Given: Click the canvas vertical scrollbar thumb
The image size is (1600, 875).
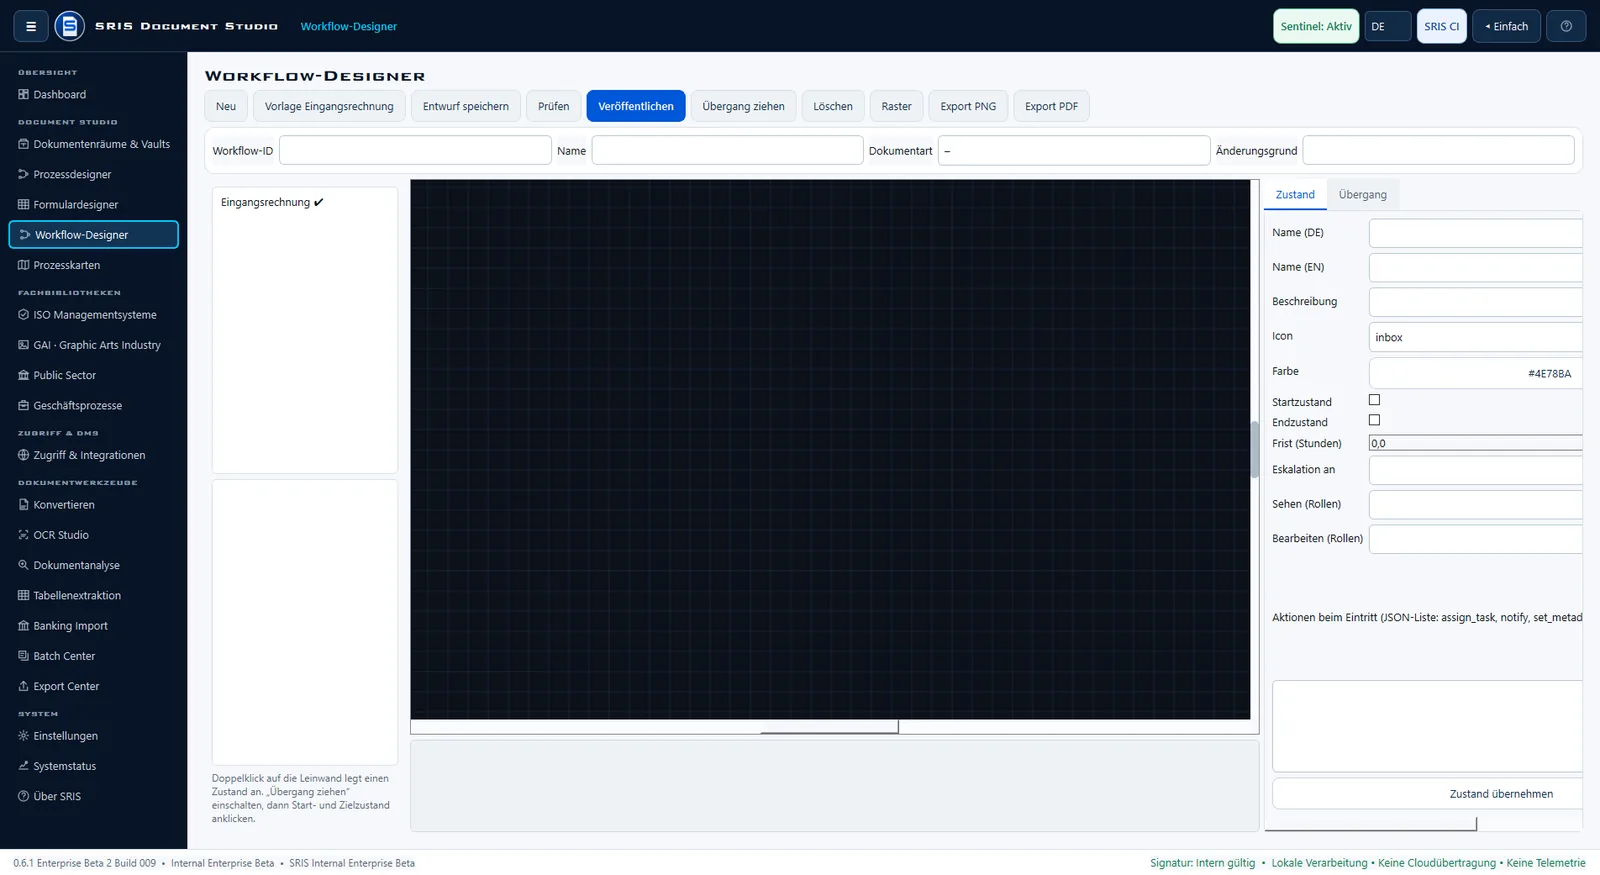Looking at the screenshot, I should 1255,449.
